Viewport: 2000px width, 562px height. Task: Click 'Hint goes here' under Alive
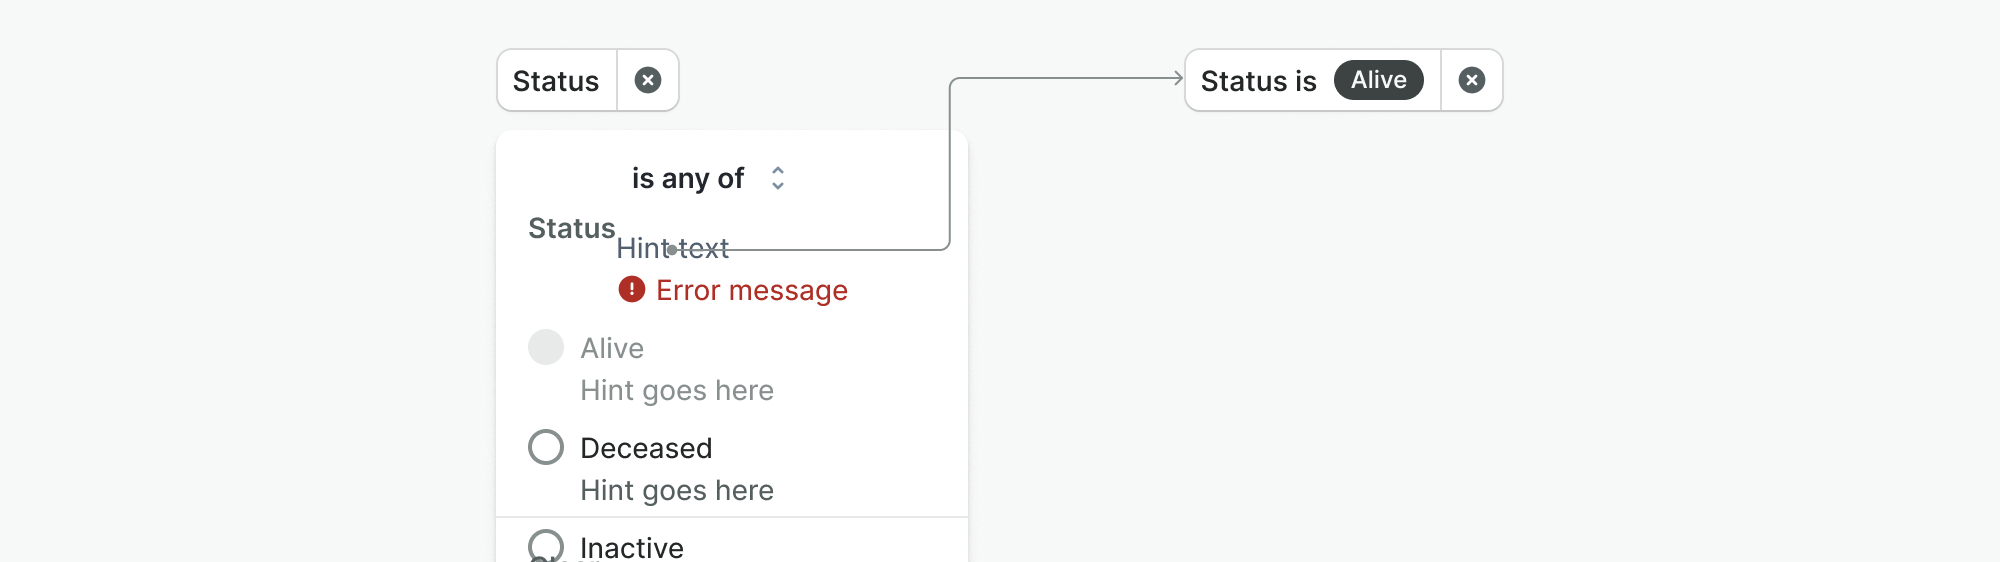coord(677,390)
